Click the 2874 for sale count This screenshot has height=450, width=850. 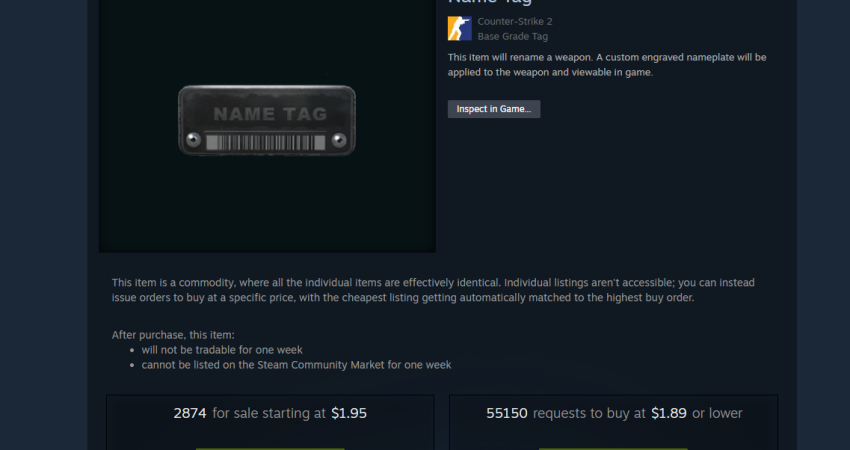pyautogui.click(x=190, y=413)
